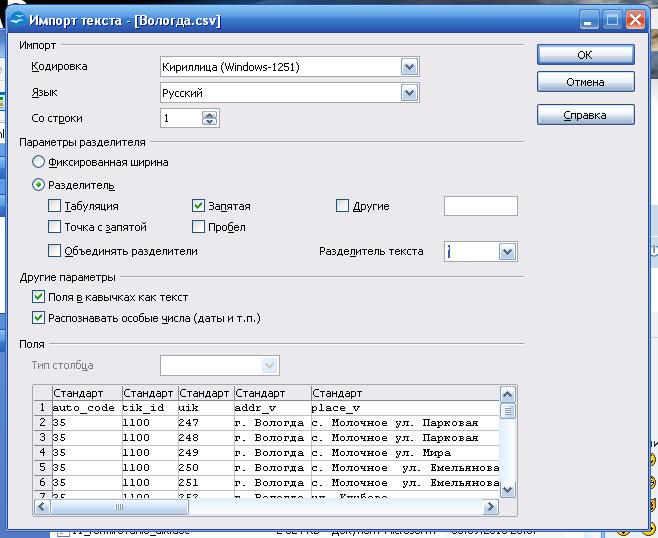Click the Отмена button
Viewport: 658px width, 538px height.
coord(585,81)
